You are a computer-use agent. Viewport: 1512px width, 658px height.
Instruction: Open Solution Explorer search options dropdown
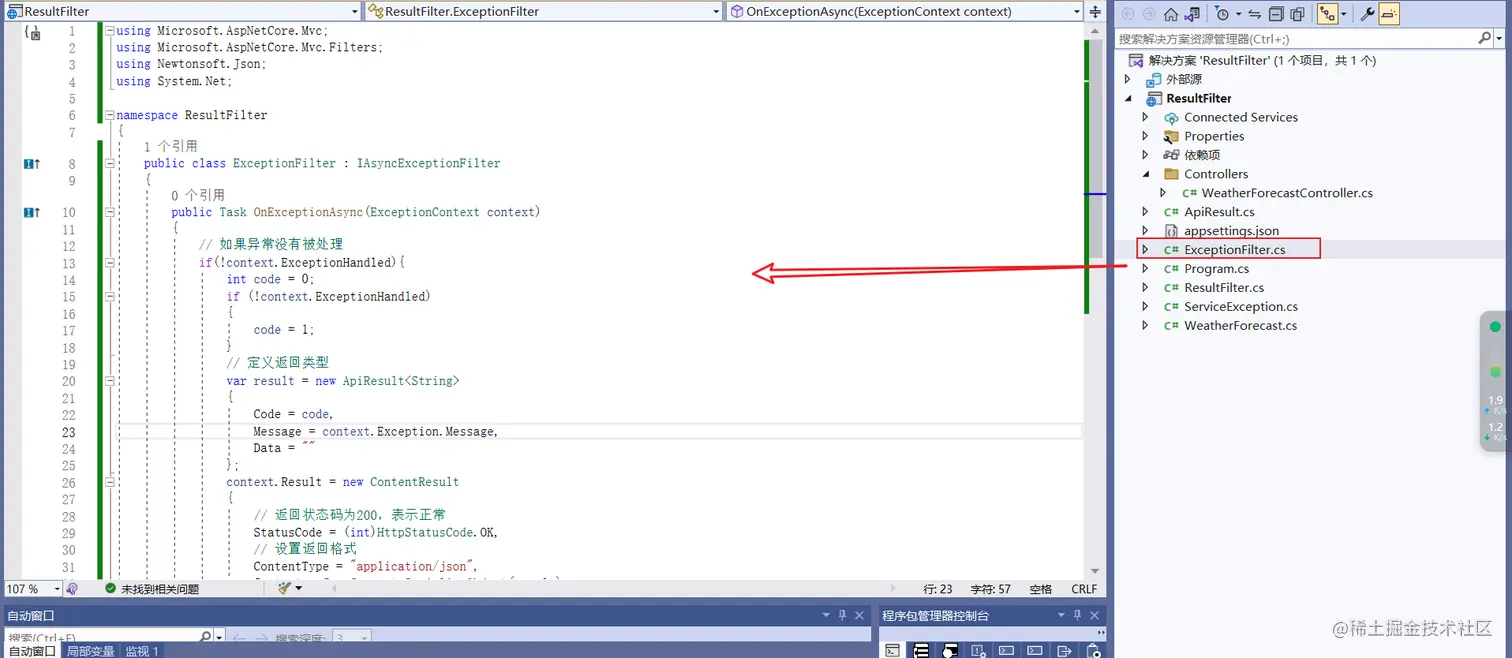point(1498,38)
